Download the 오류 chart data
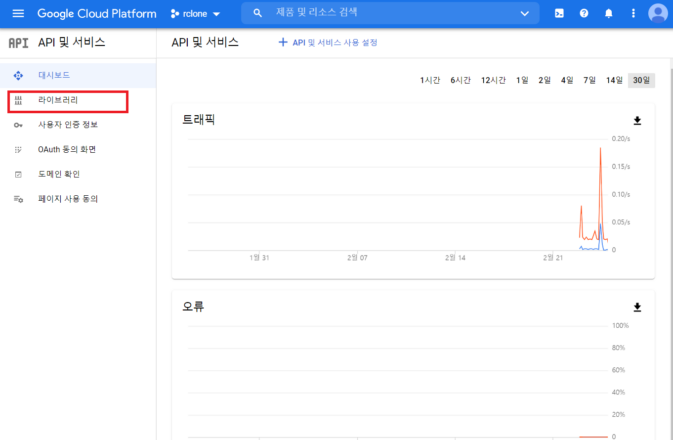This screenshot has height=440, width=673. [637, 307]
